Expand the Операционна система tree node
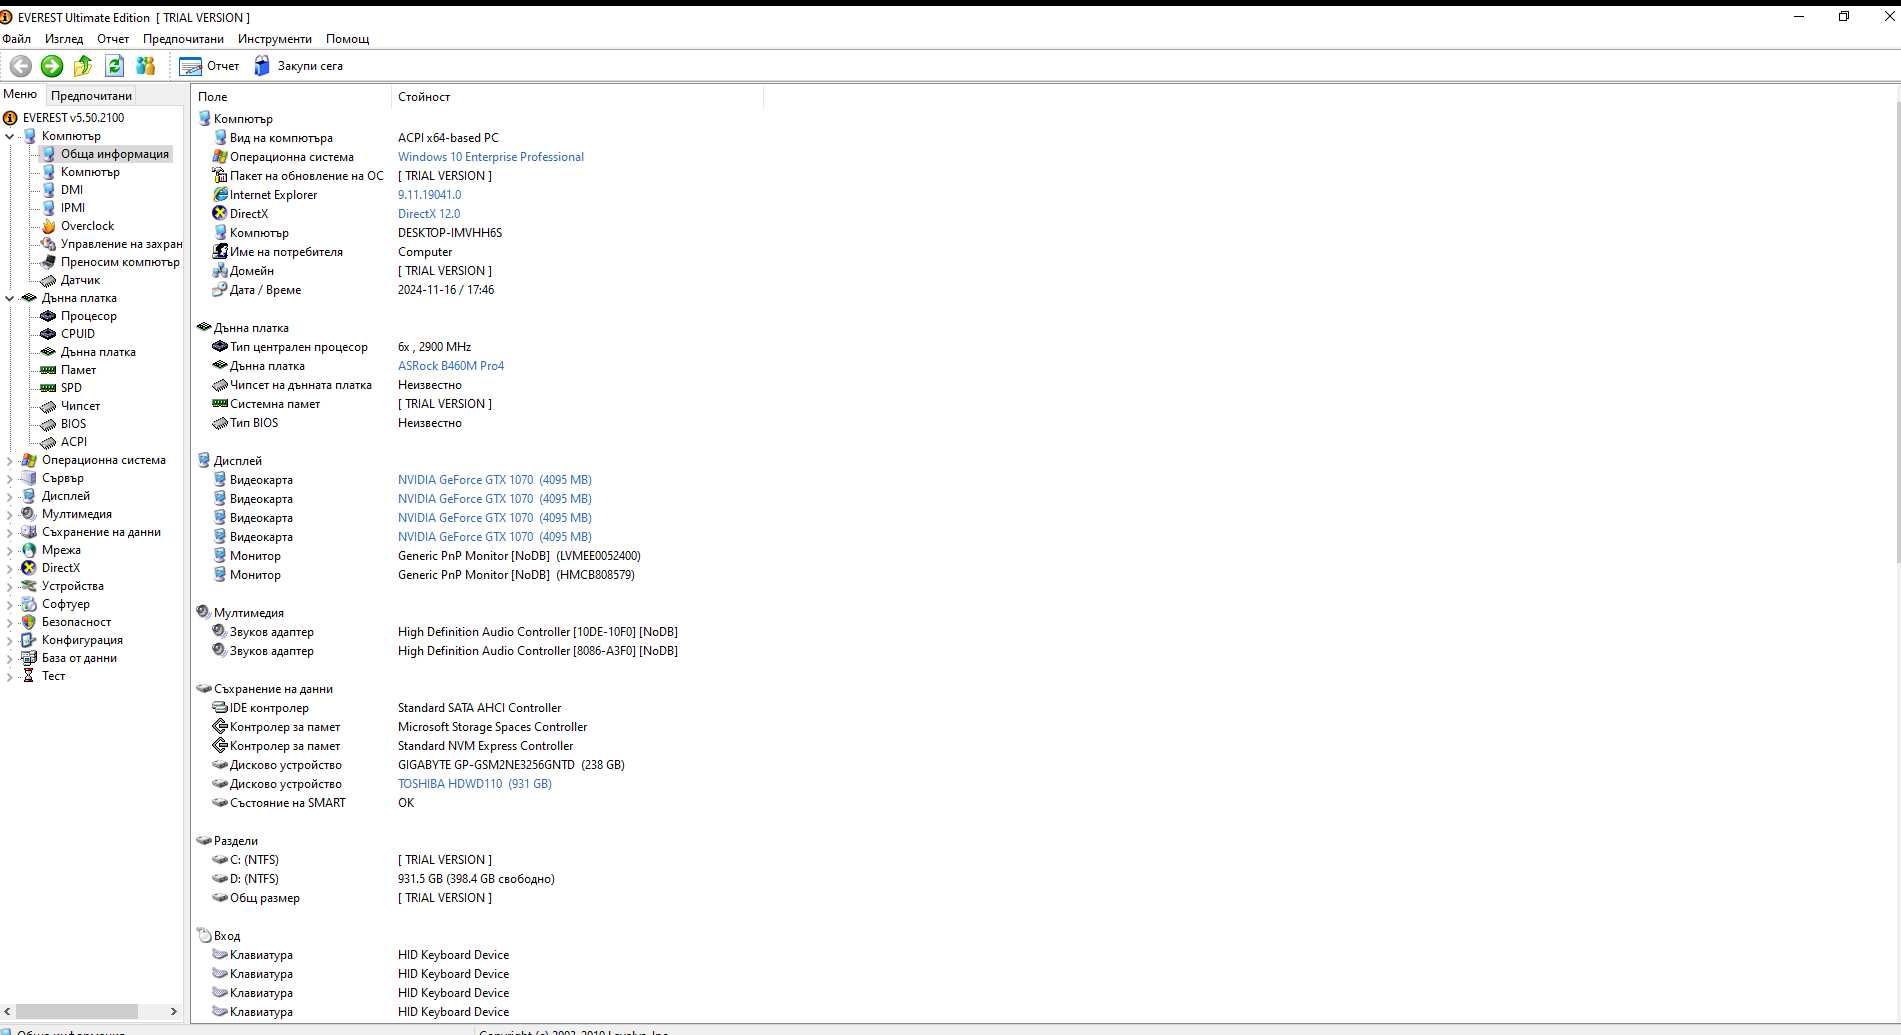The height and width of the screenshot is (1035, 1901). [10, 460]
